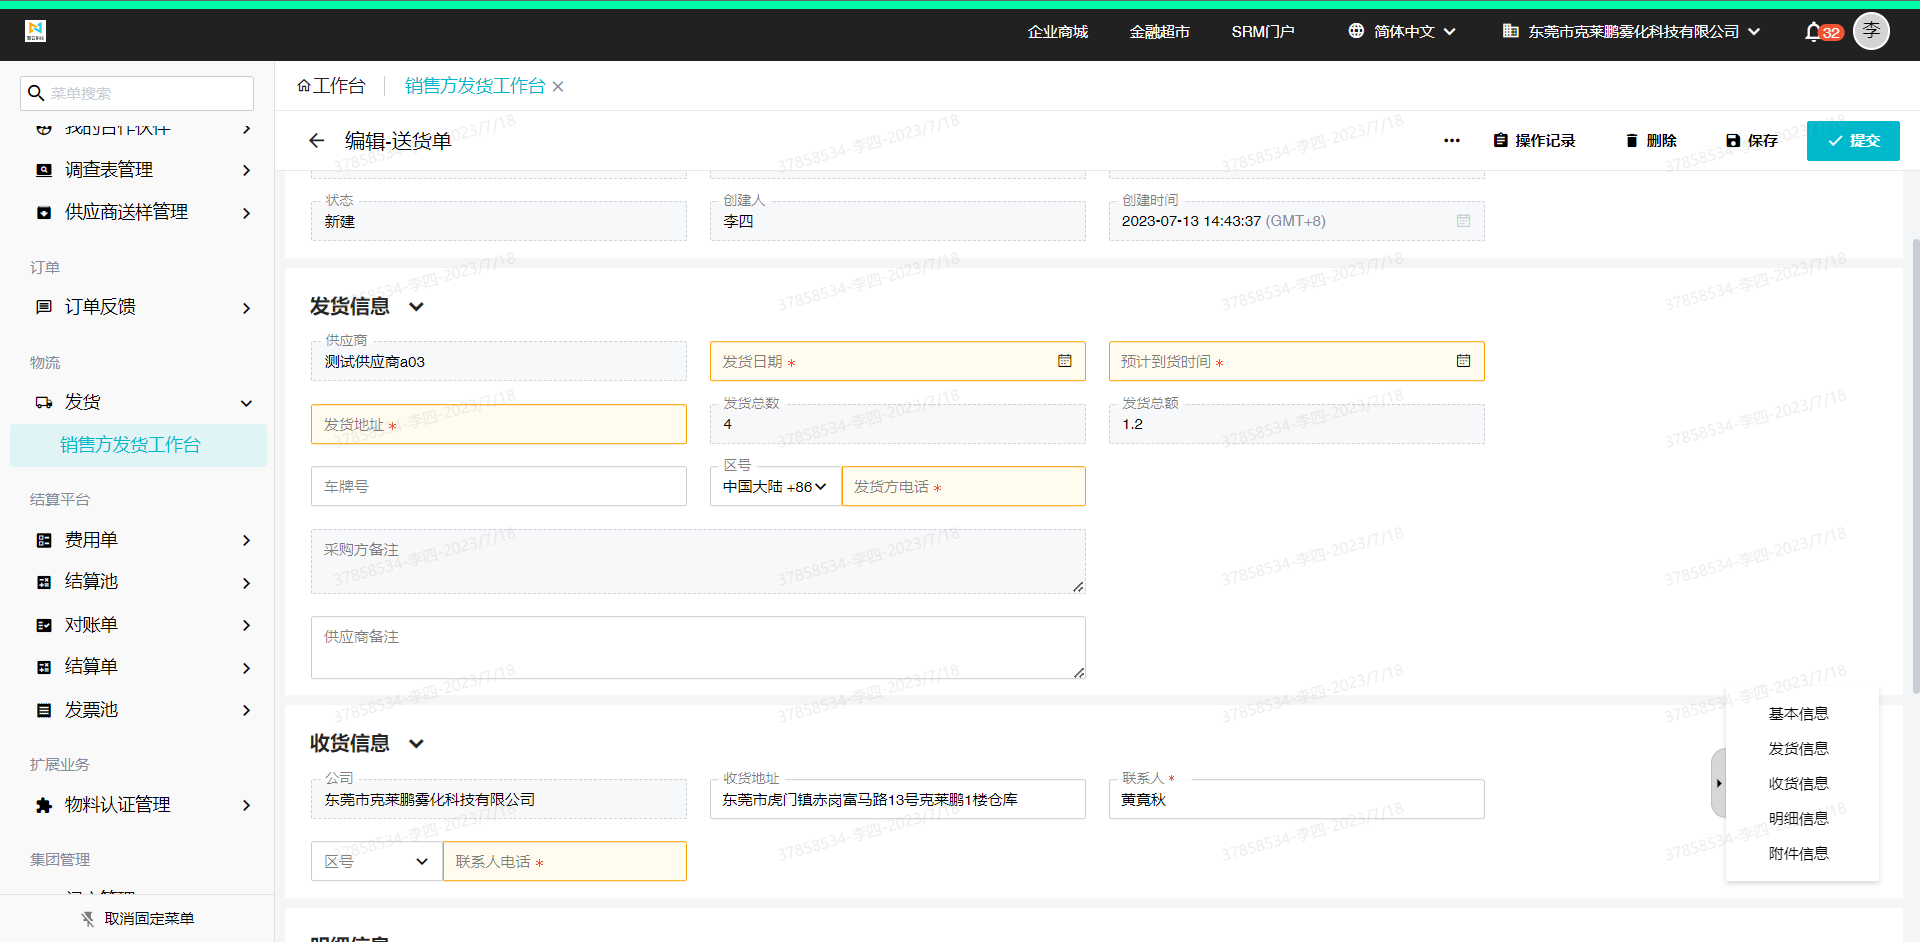Open calendar icon in 预计到货时间 field

pos(1463,361)
